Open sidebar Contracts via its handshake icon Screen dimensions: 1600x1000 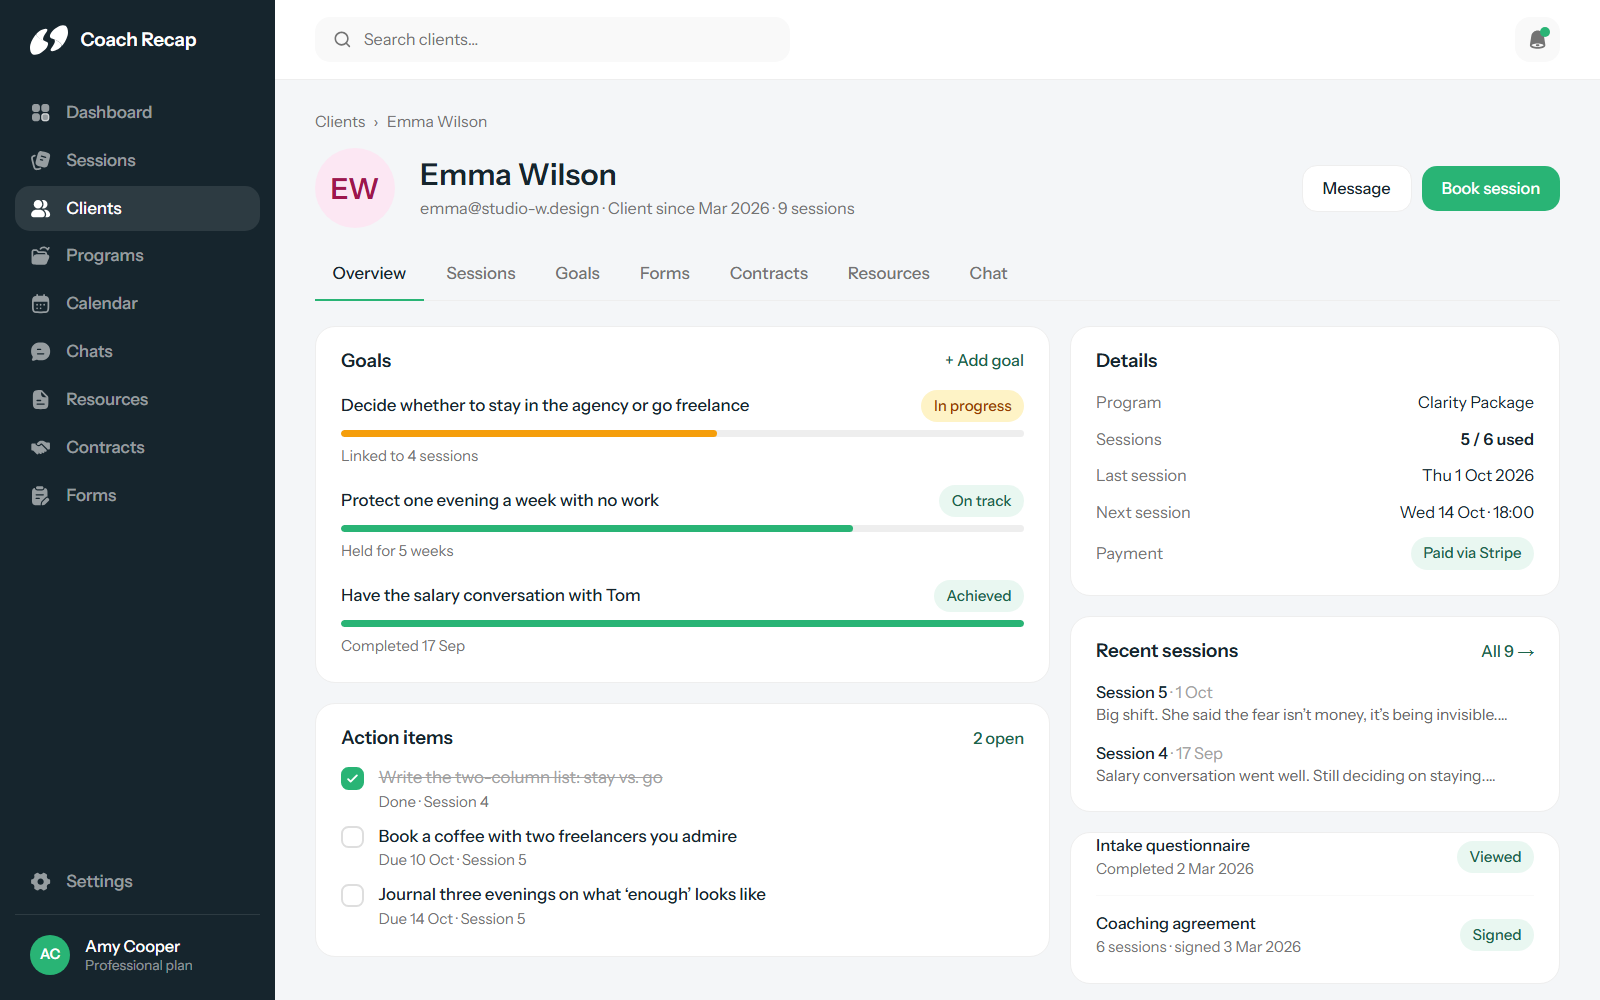[41, 448]
